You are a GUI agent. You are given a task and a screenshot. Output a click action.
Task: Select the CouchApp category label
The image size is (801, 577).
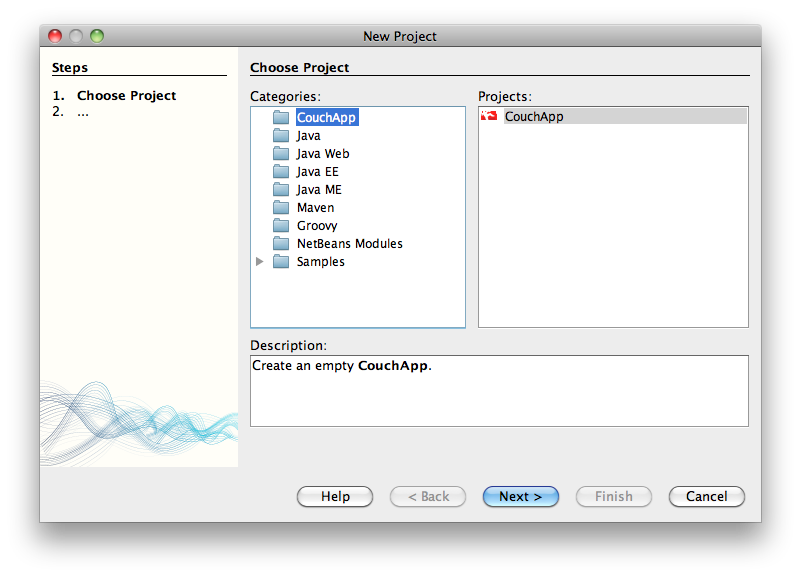pyautogui.click(x=326, y=117)
